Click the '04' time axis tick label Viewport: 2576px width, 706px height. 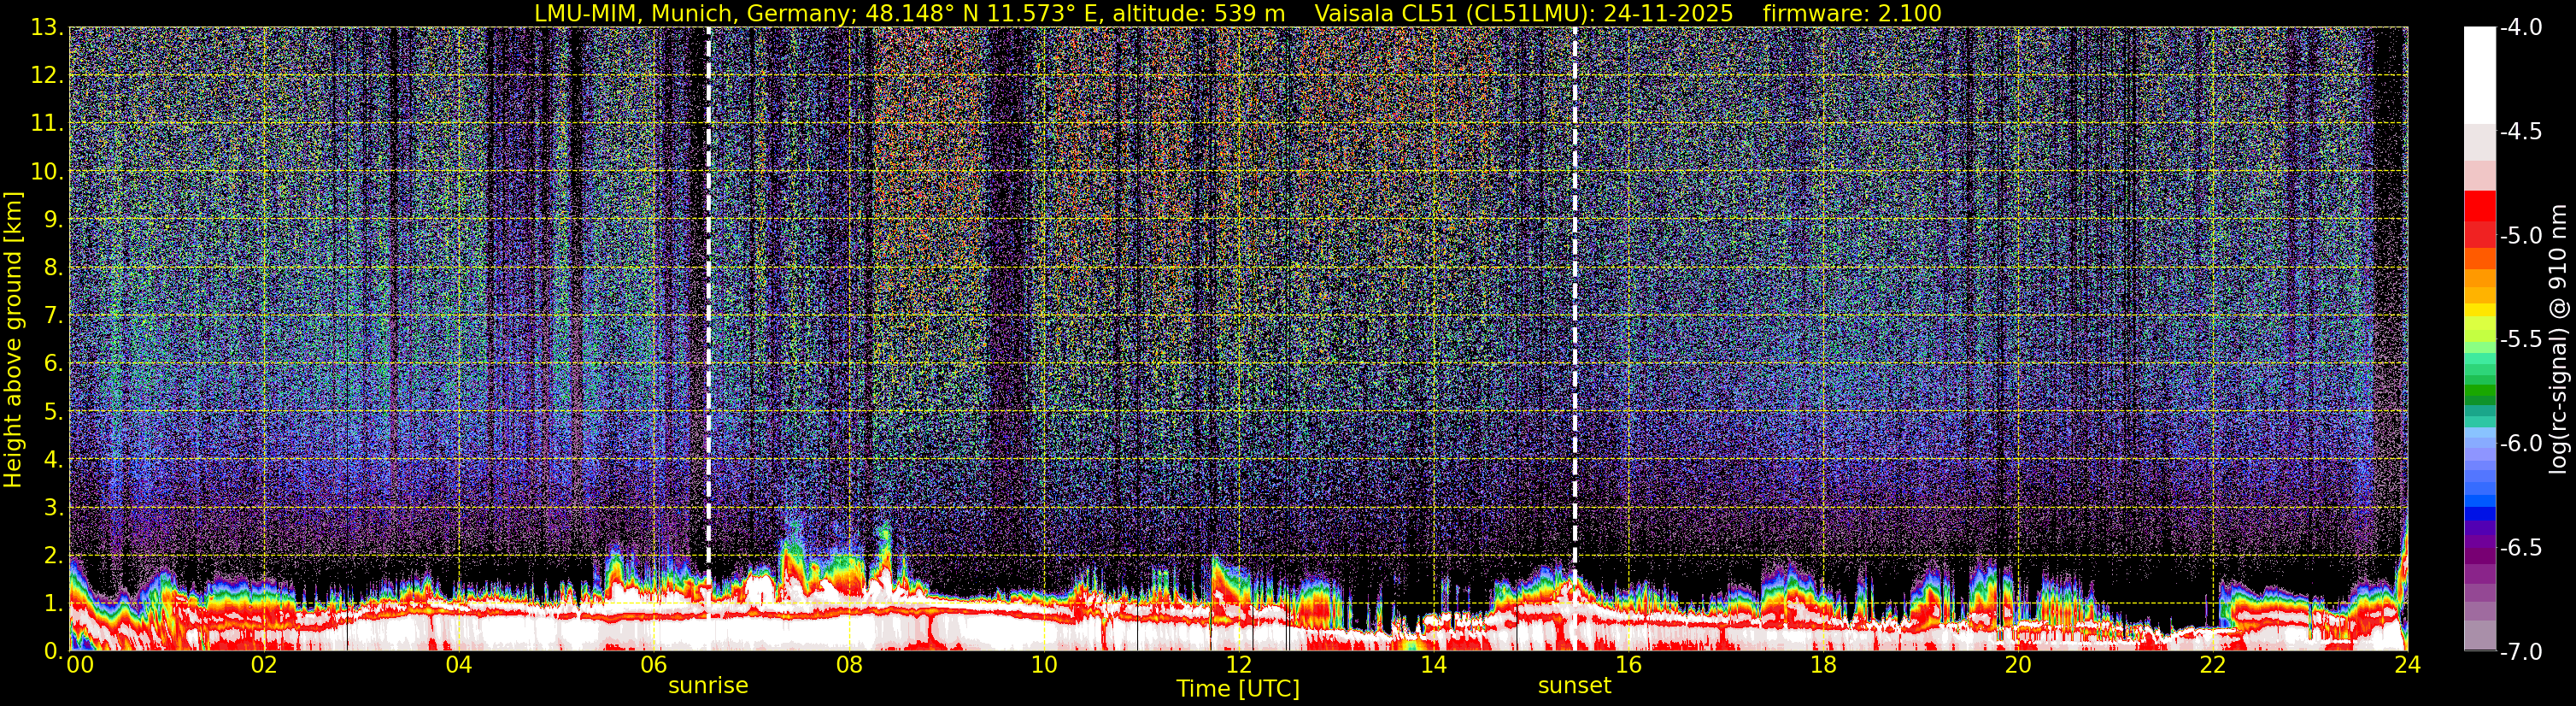click(459, 665)
